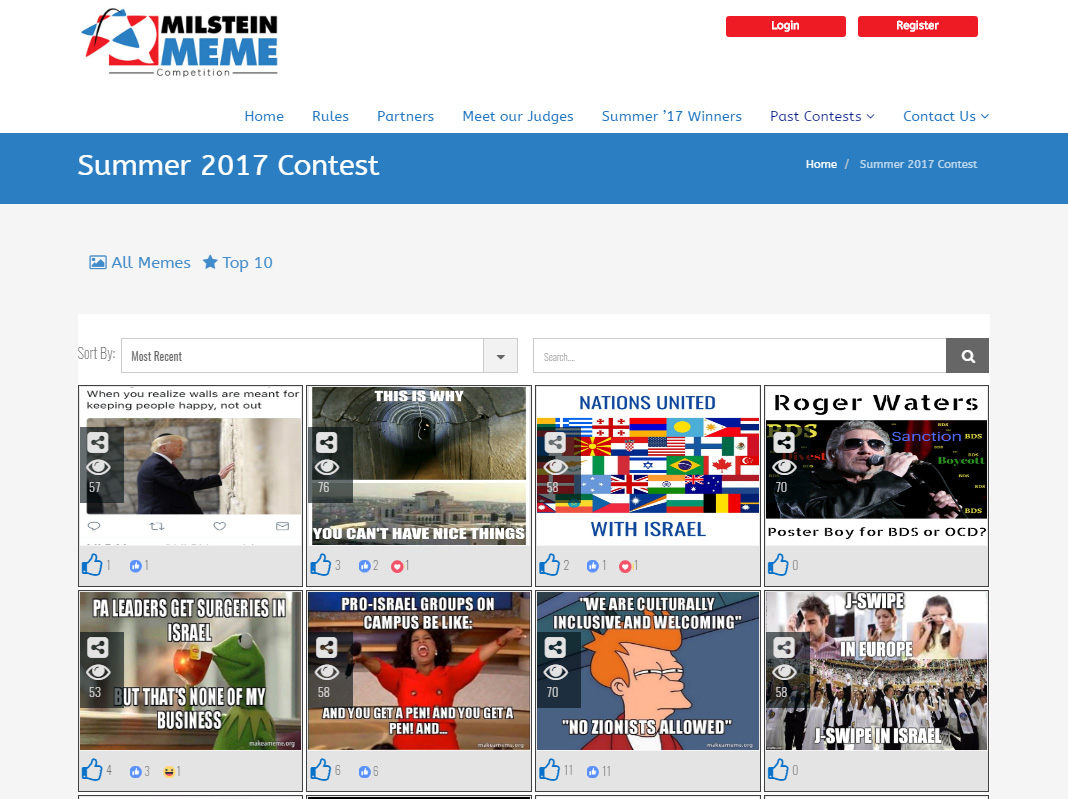The width and height of the screenshot is (1068, 799).
Task: Click Home in the breadcrumb
Action: click(821, 164)
